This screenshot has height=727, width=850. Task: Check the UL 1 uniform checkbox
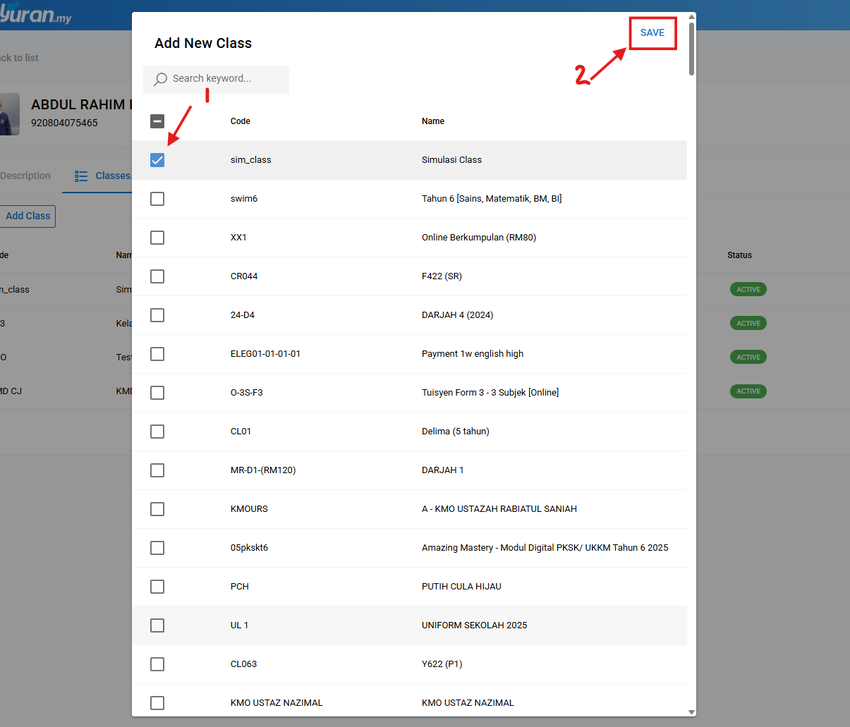coord(157,626)
